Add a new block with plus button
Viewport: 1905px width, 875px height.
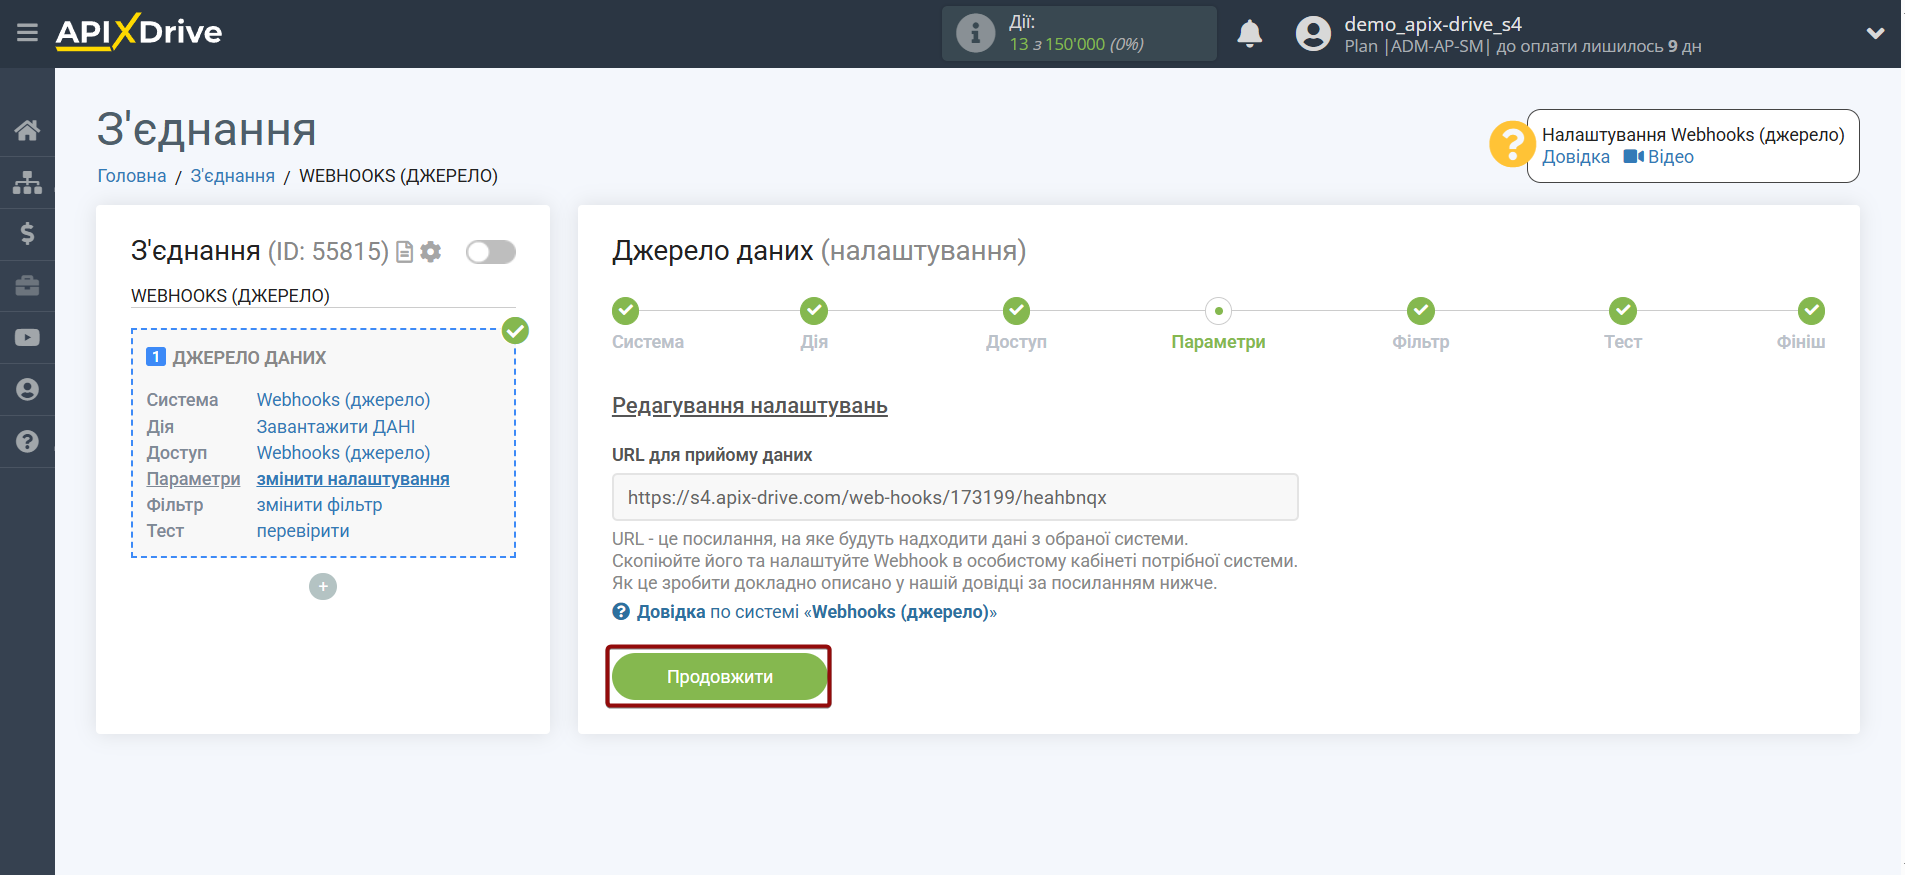click(323, 586)
